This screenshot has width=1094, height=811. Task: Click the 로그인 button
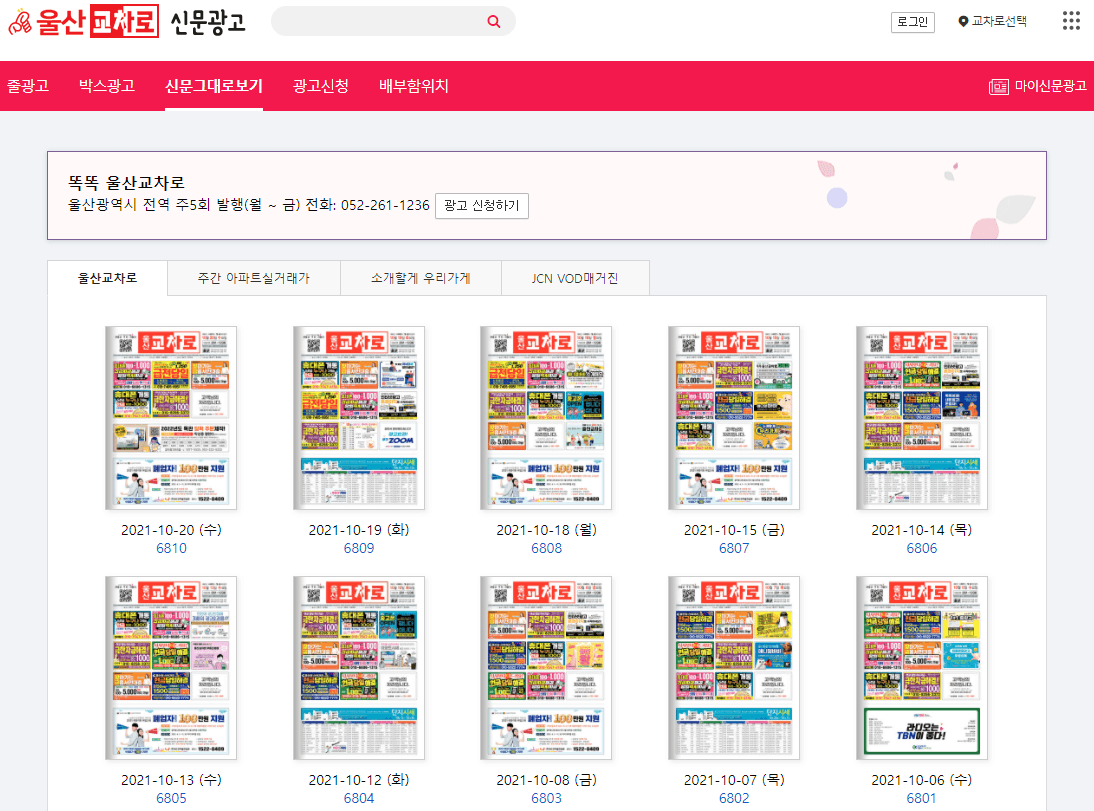pyautogui.click(x=913, y=20)
